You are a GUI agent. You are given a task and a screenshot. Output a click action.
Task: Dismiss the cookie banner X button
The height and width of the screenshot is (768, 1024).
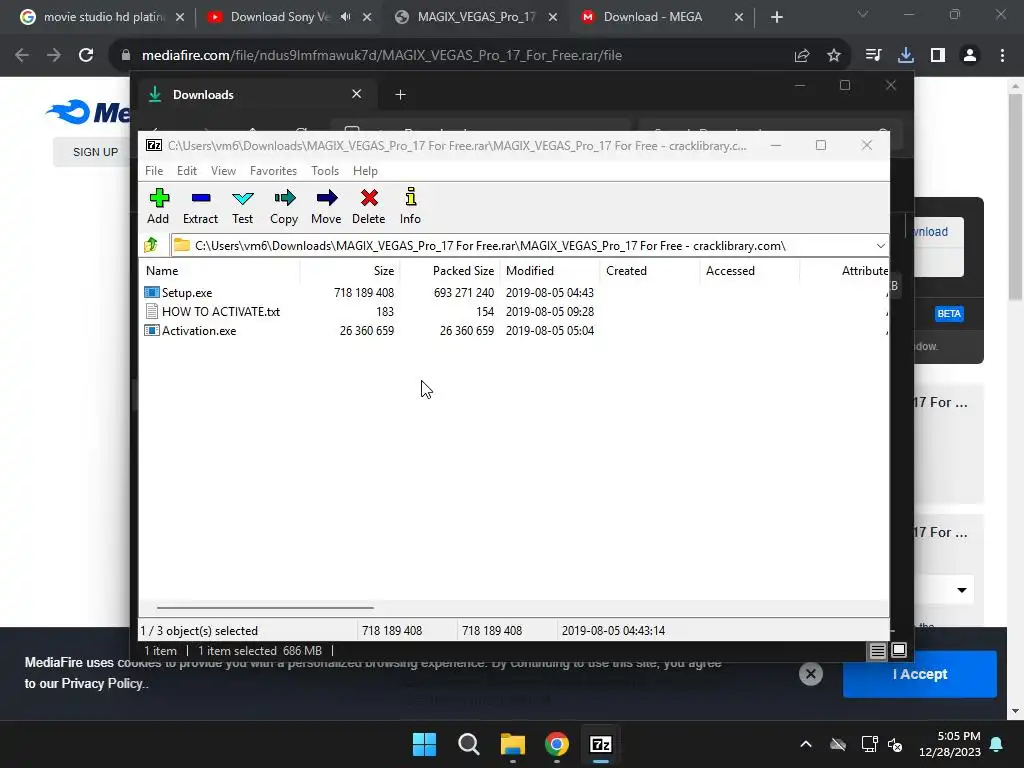810,674
